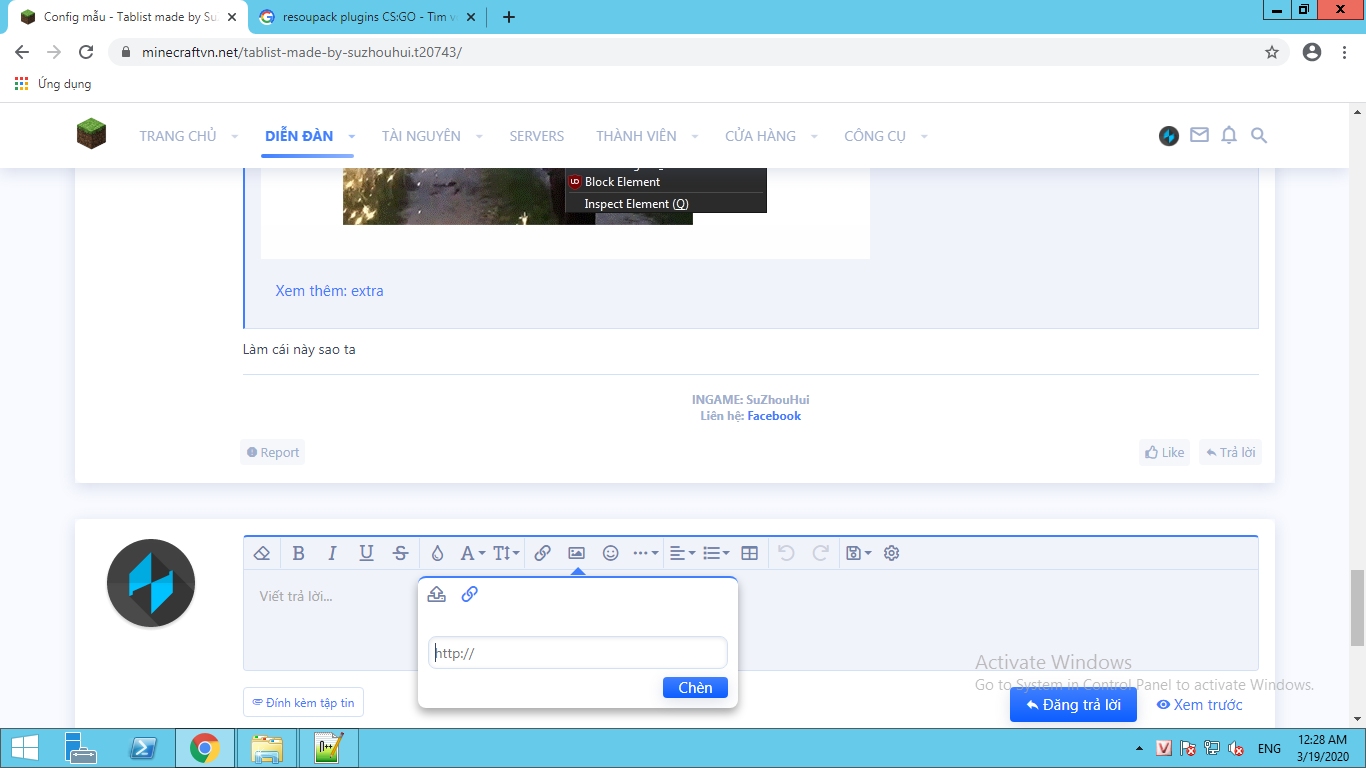
Task: Select the upload image icon in popup
Action: point(437,594)
